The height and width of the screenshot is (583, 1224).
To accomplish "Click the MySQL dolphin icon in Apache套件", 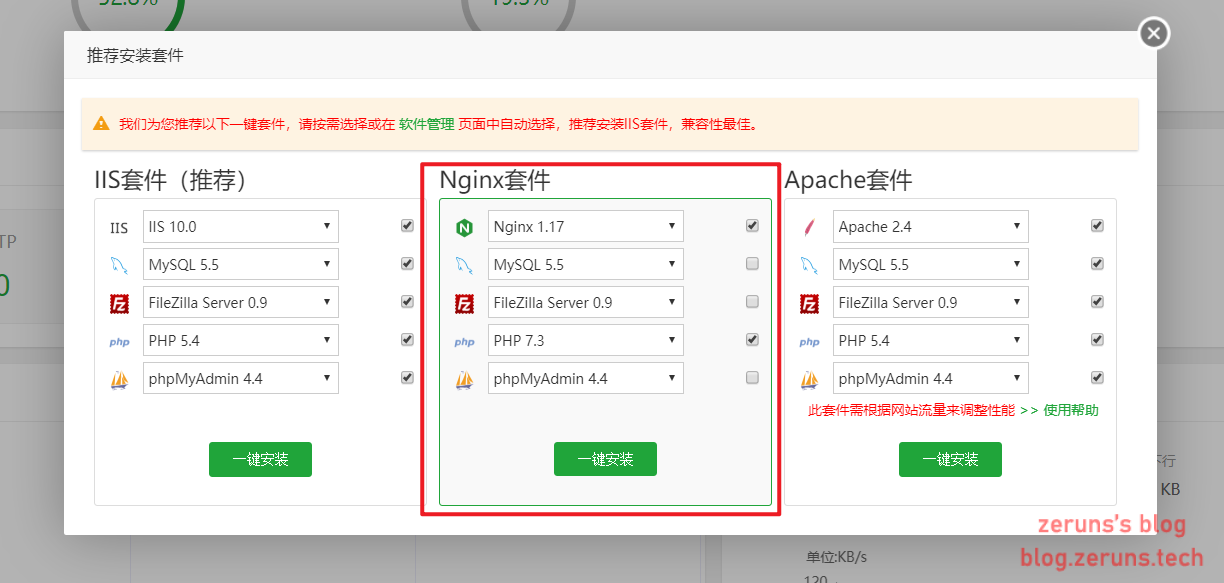I will tap(809, 264).
